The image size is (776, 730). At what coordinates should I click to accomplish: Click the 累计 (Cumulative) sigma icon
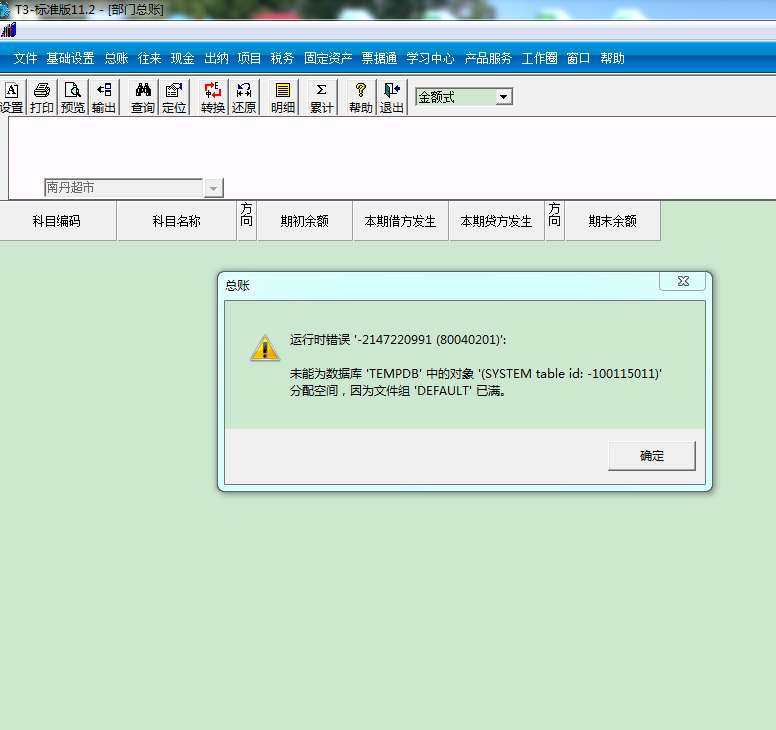[x=322, y=97]
